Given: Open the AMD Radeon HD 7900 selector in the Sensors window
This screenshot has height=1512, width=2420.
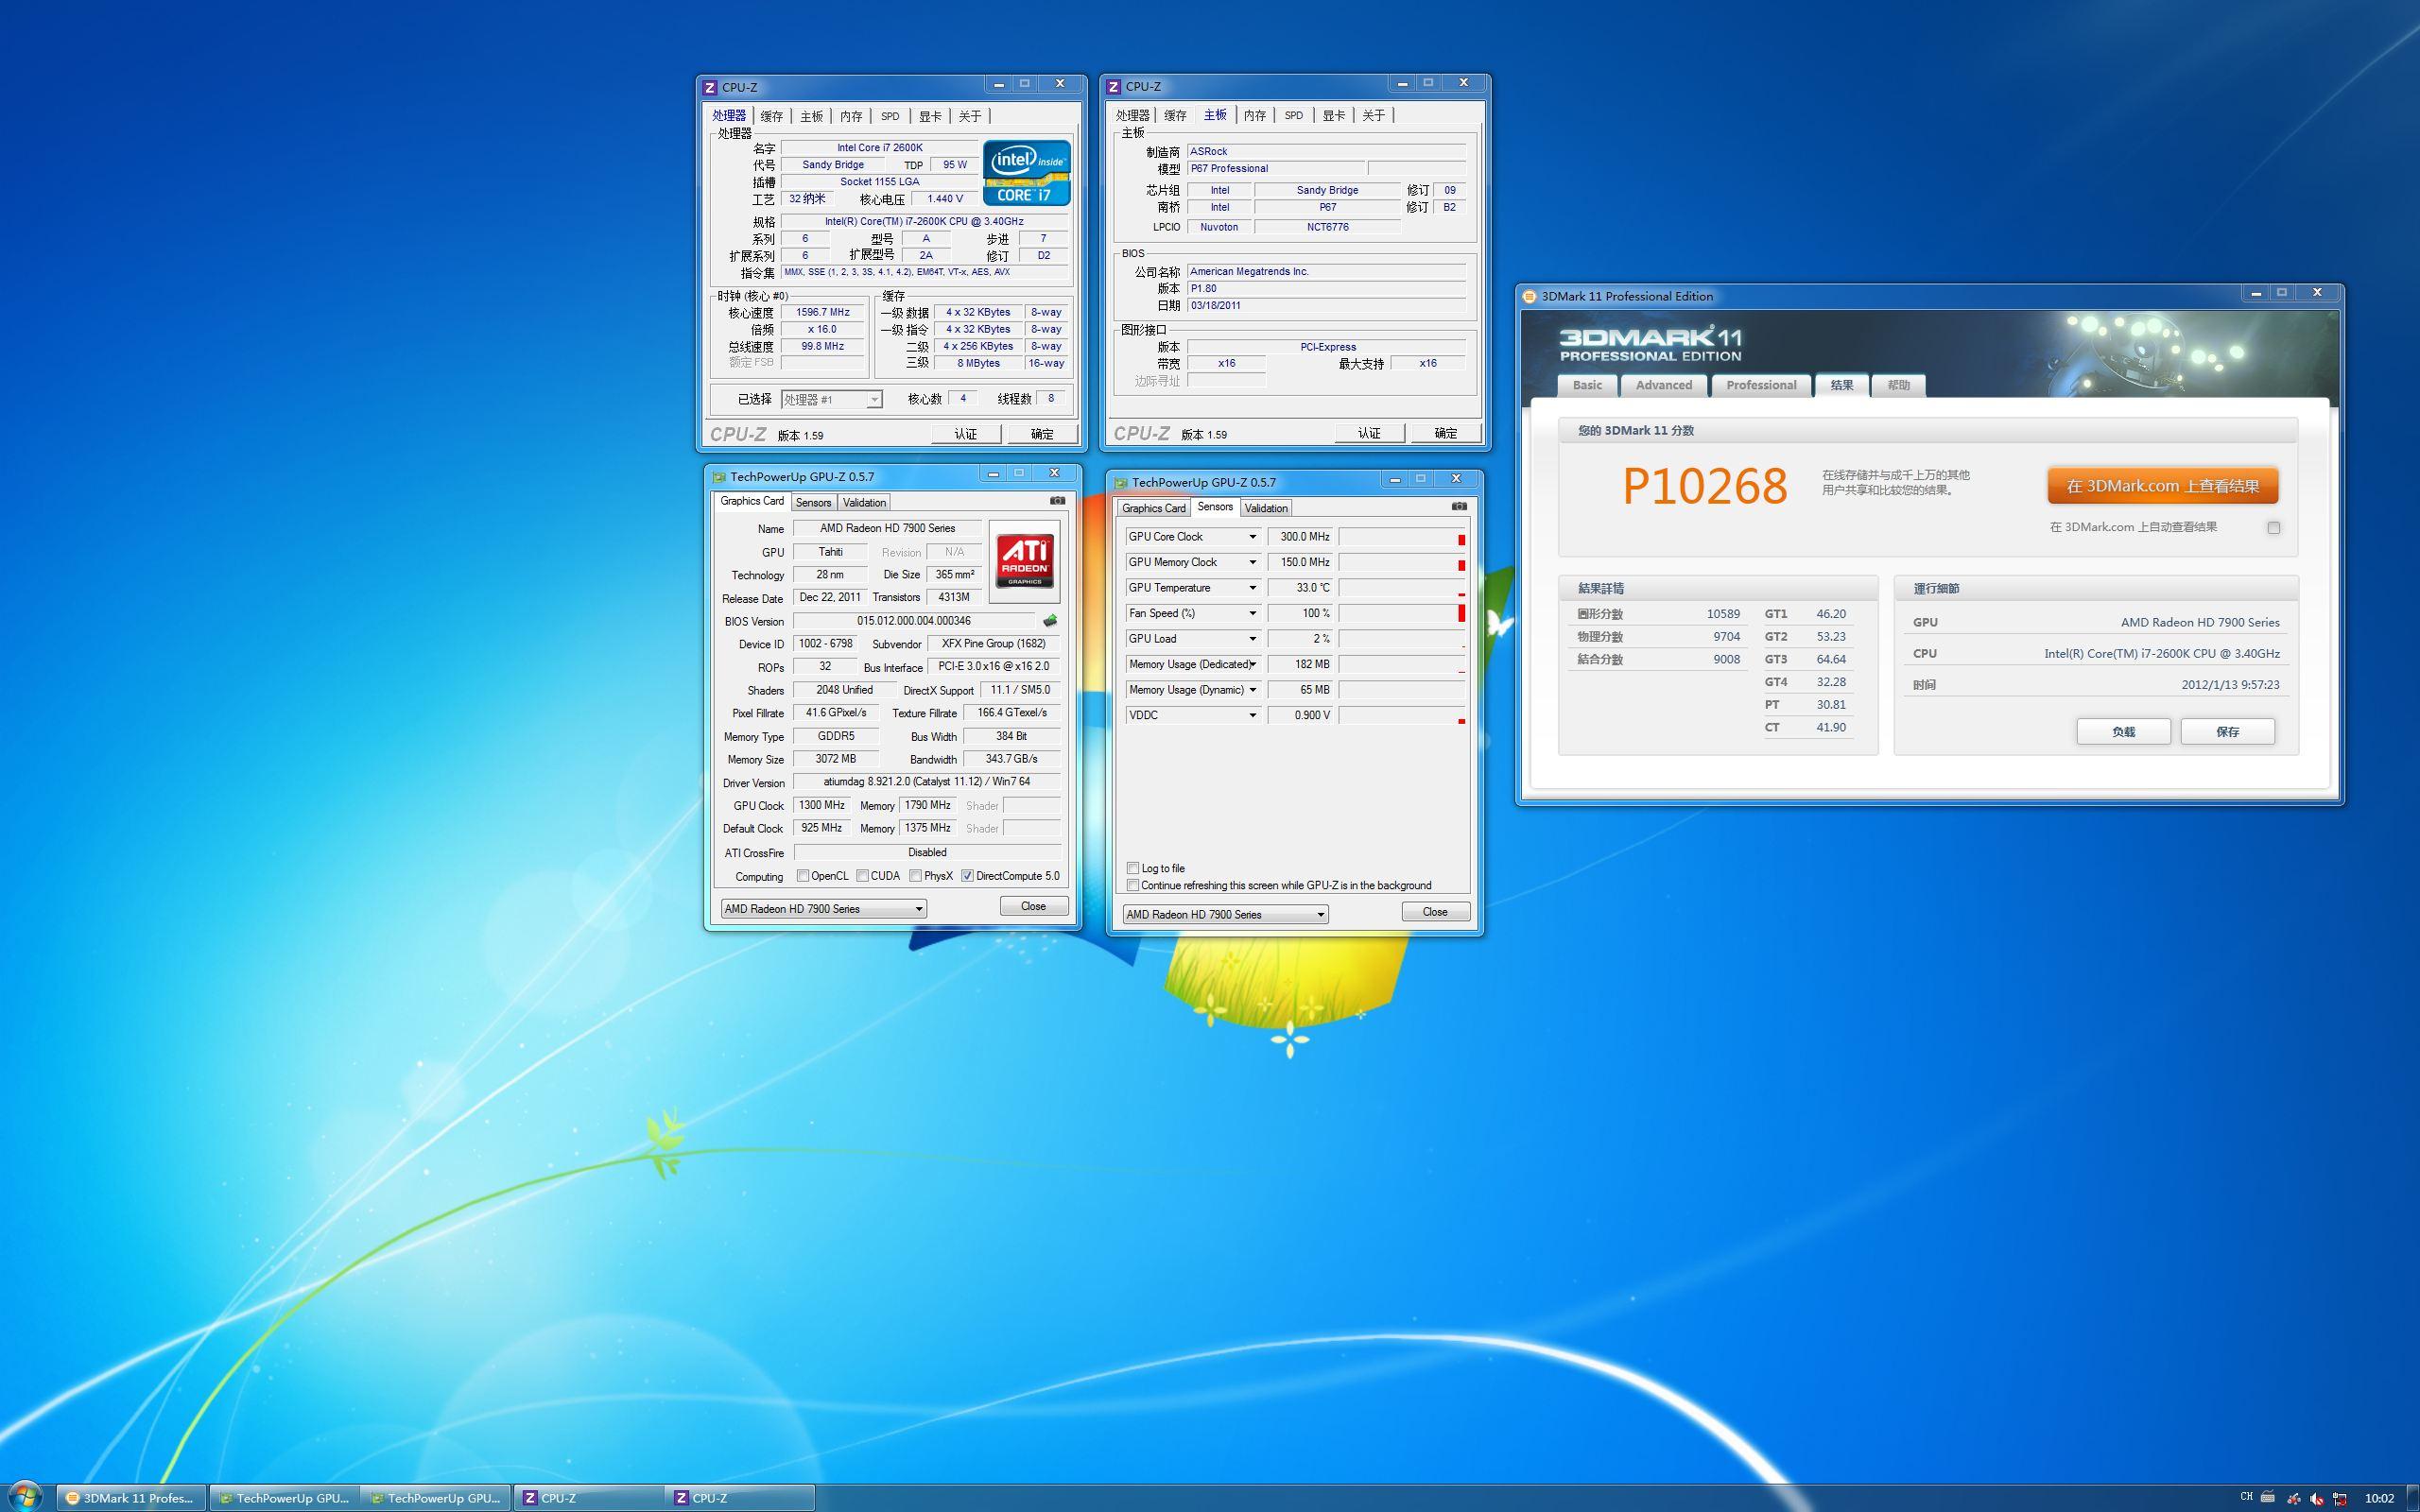Looking at the screenshot, I should [x=1225, y=915].
